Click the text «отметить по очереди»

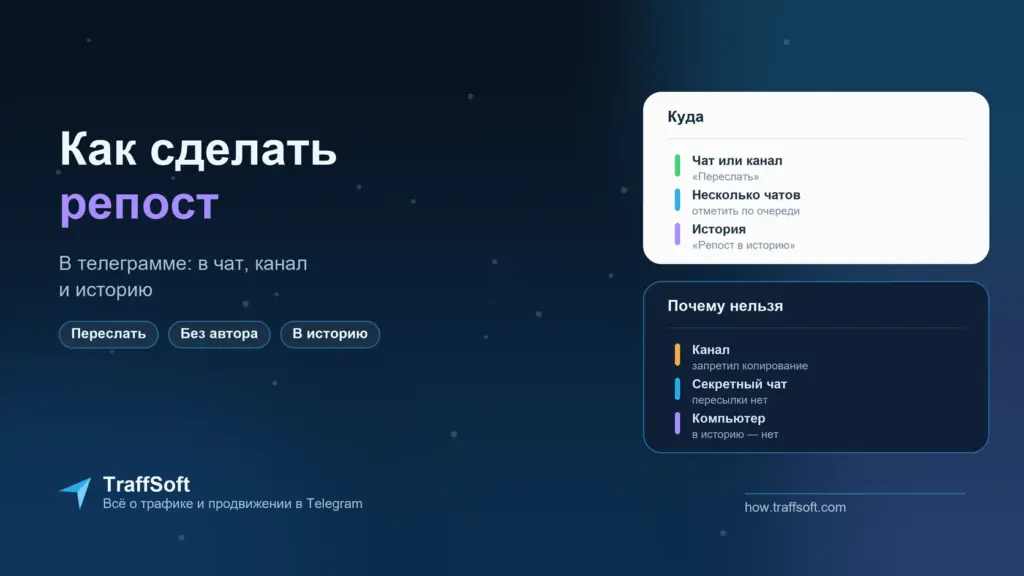(x=745, y=211)
